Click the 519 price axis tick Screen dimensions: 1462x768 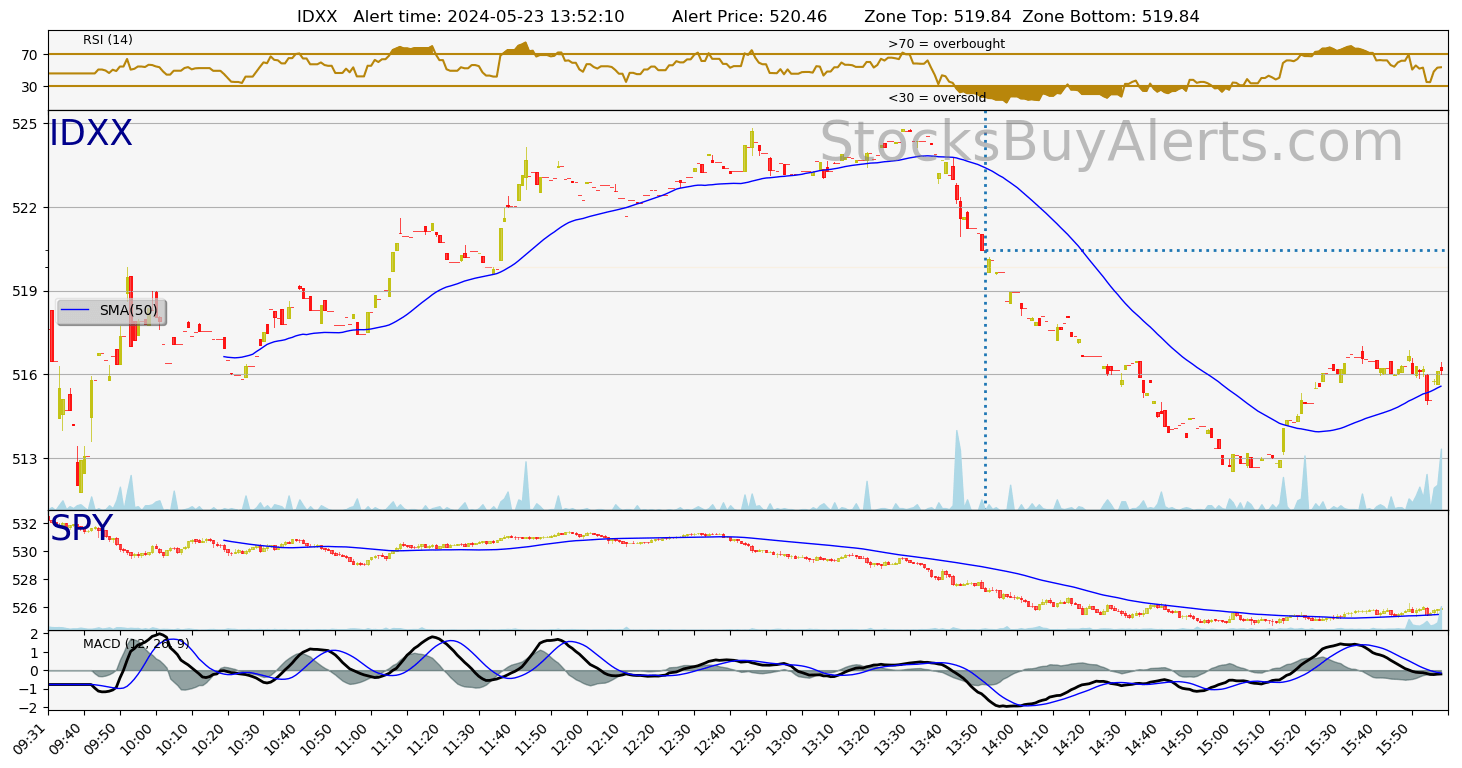26,291
